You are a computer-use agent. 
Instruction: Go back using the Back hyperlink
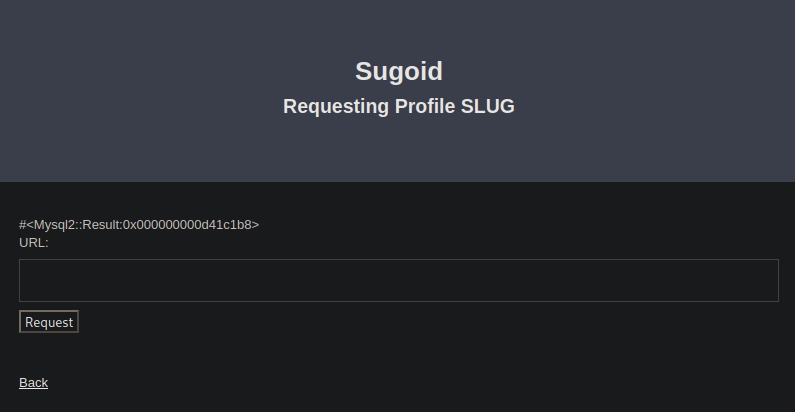click(33, 383)
